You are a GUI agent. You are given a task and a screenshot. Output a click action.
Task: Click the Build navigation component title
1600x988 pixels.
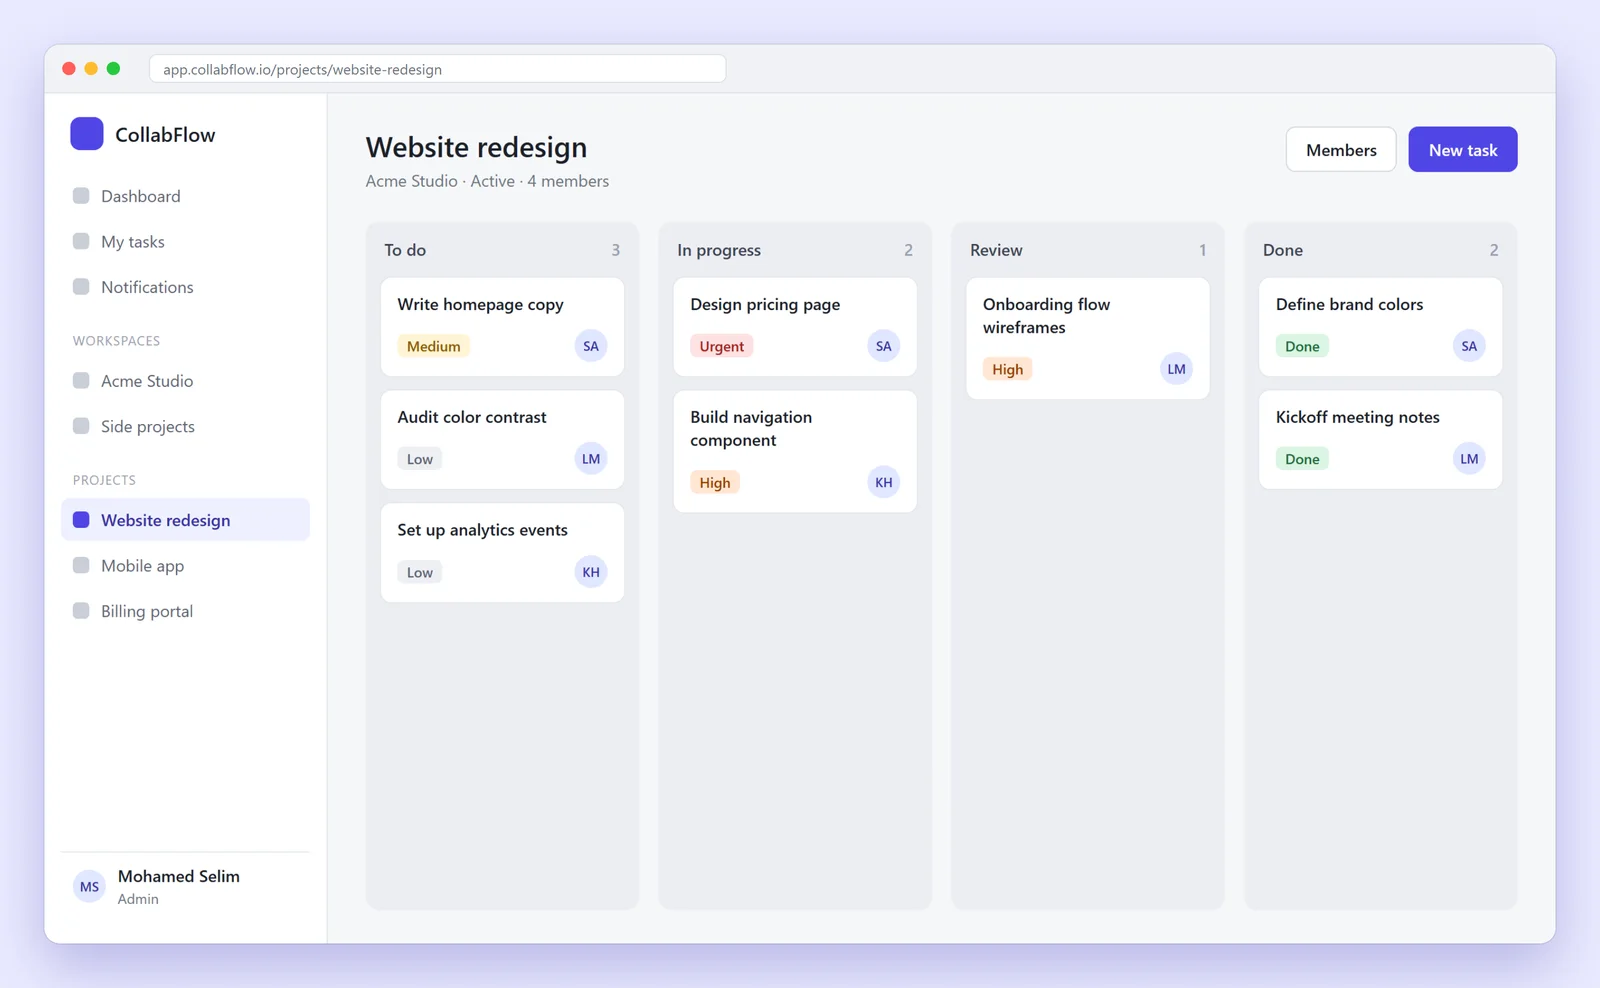click(x=751, y=428)
